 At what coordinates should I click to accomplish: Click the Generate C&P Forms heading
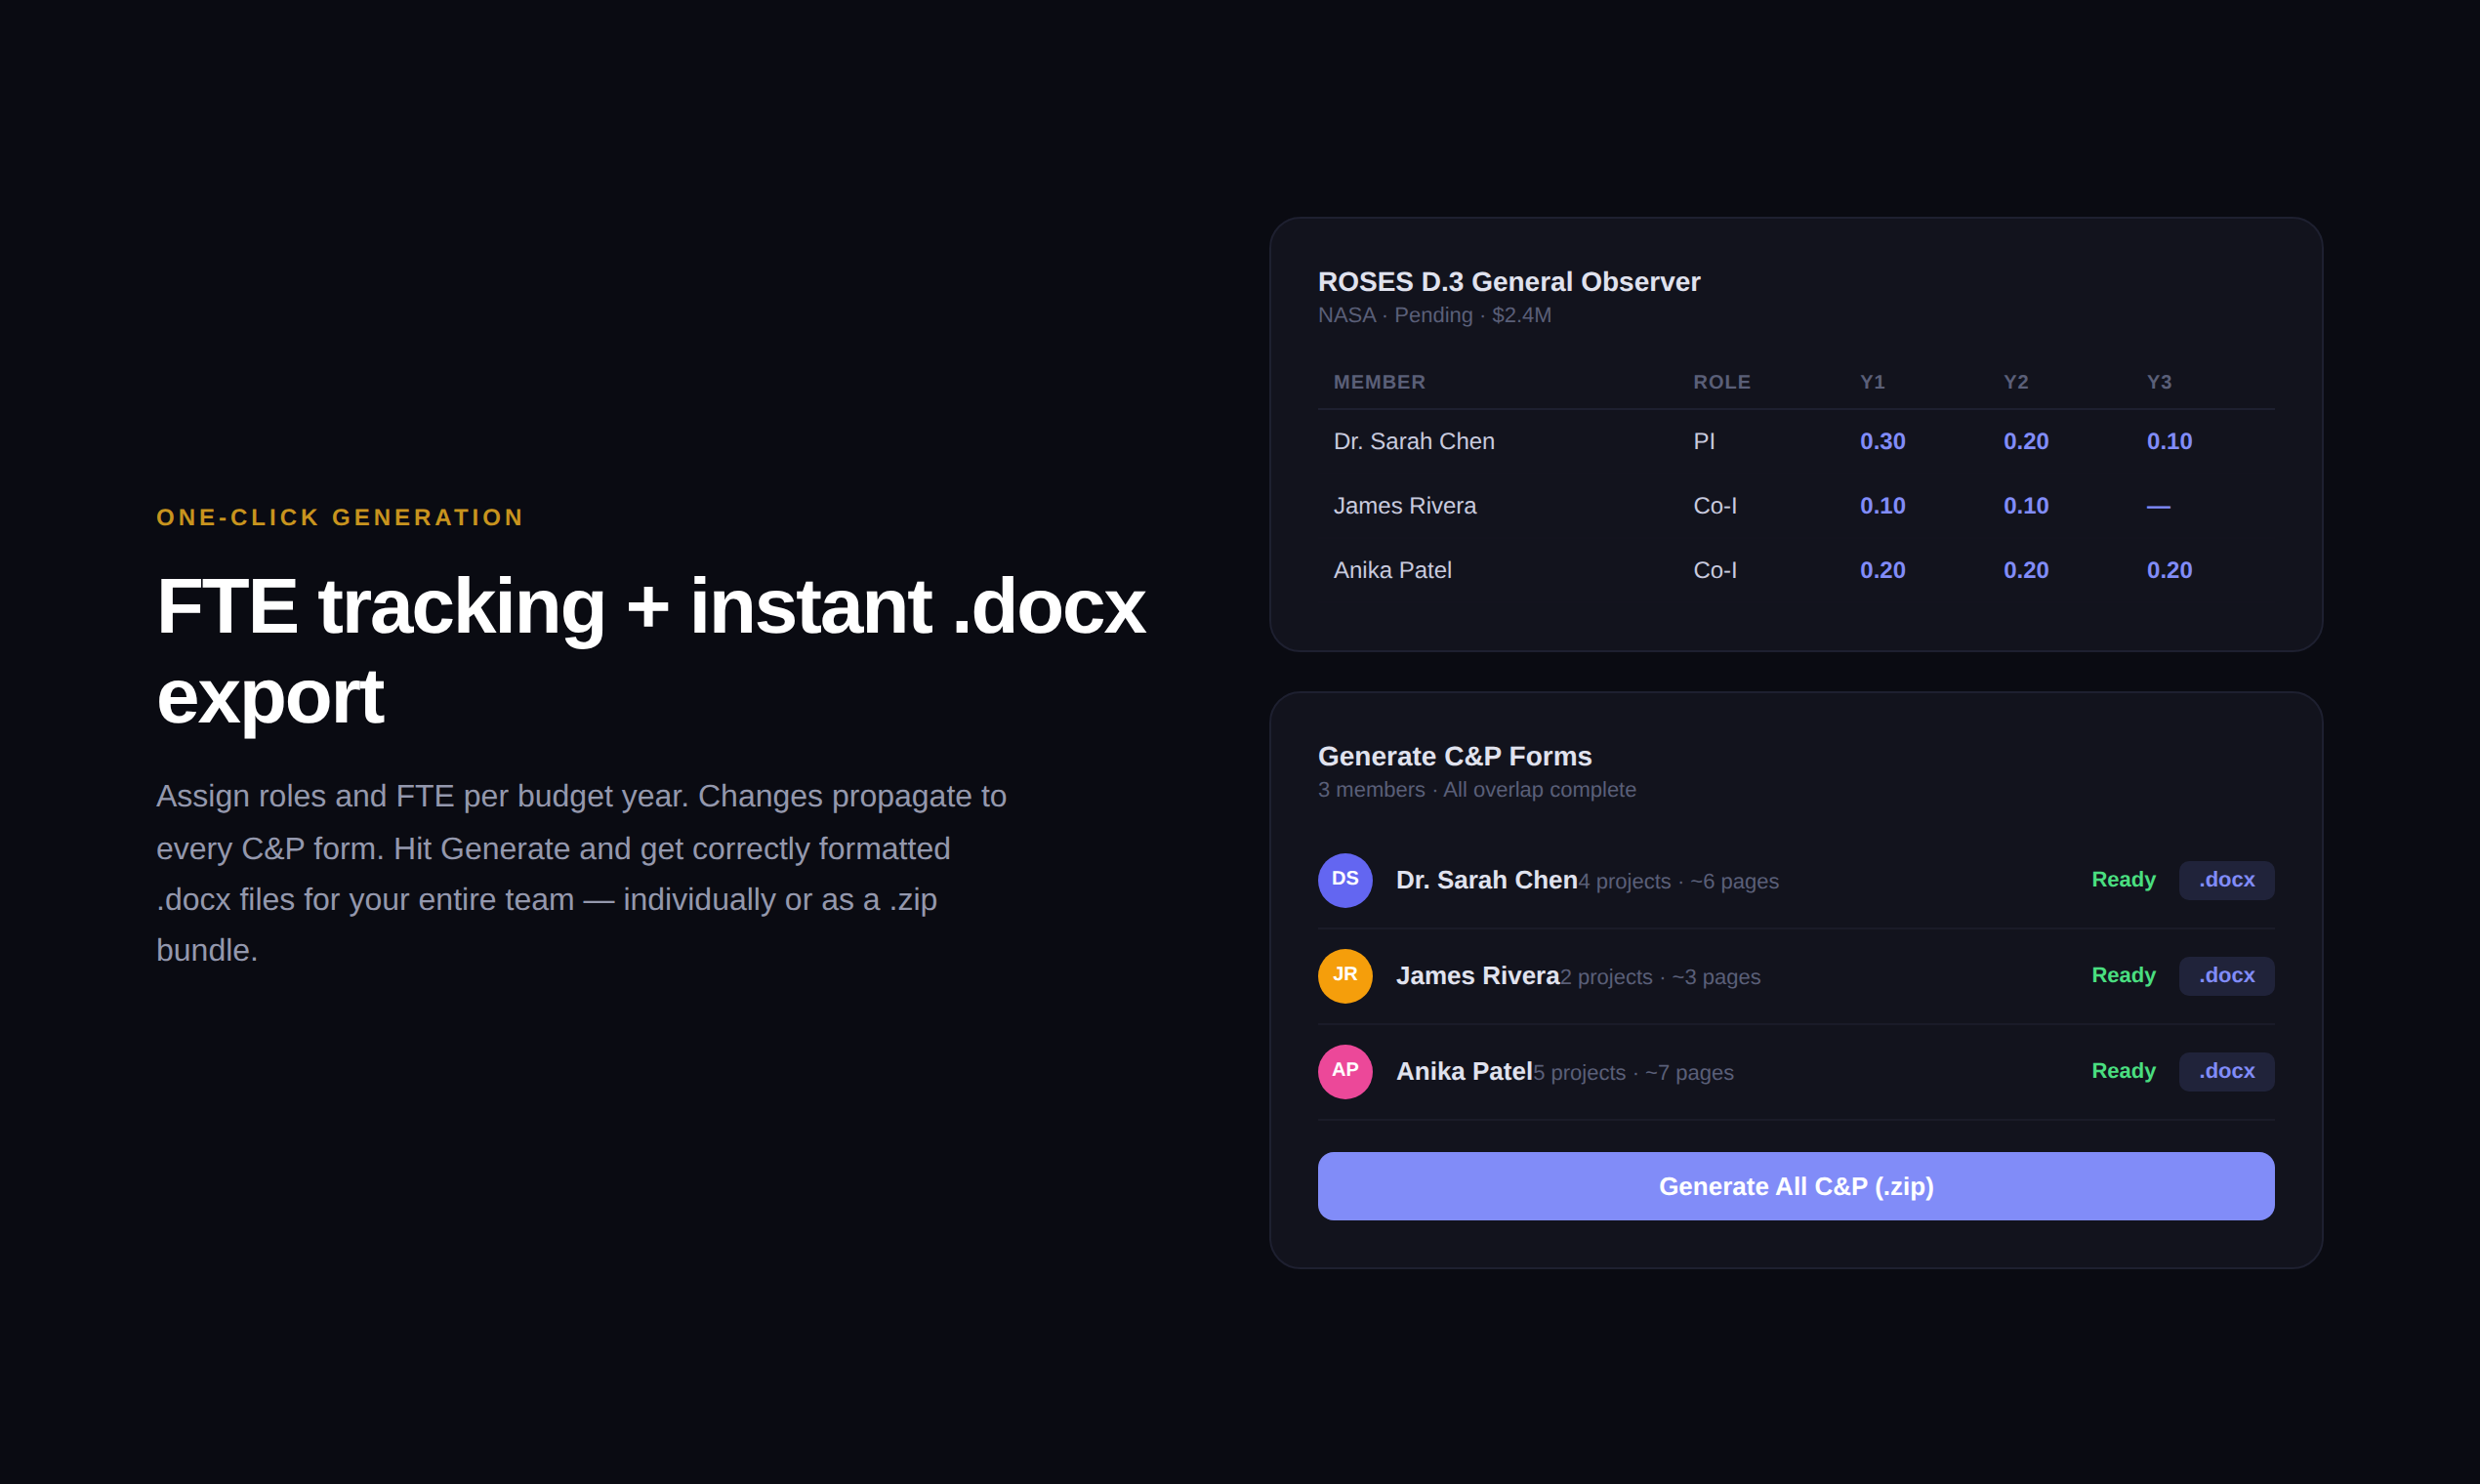1454,756
